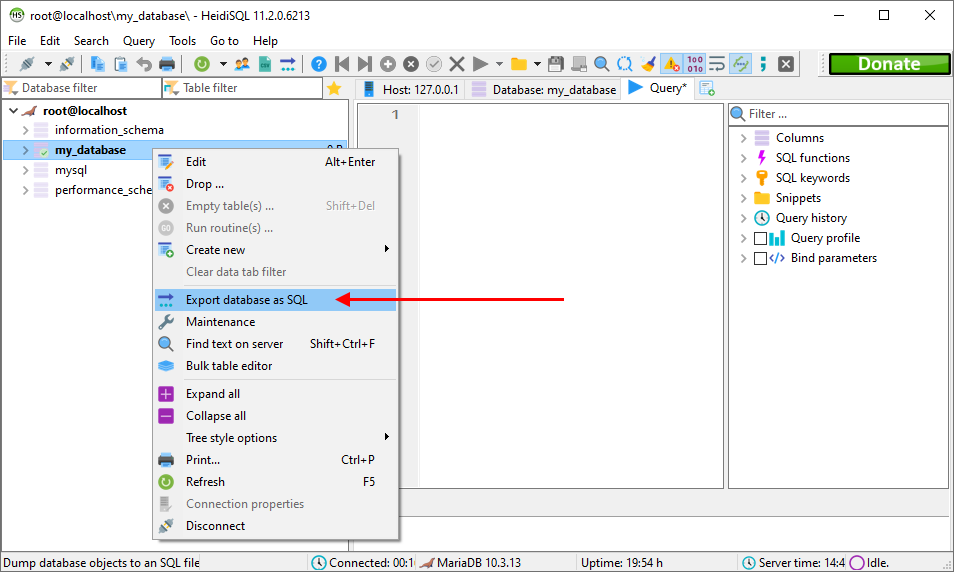
Task: Open the dropdown arrow next to Run query
Action: coord(499,64)
